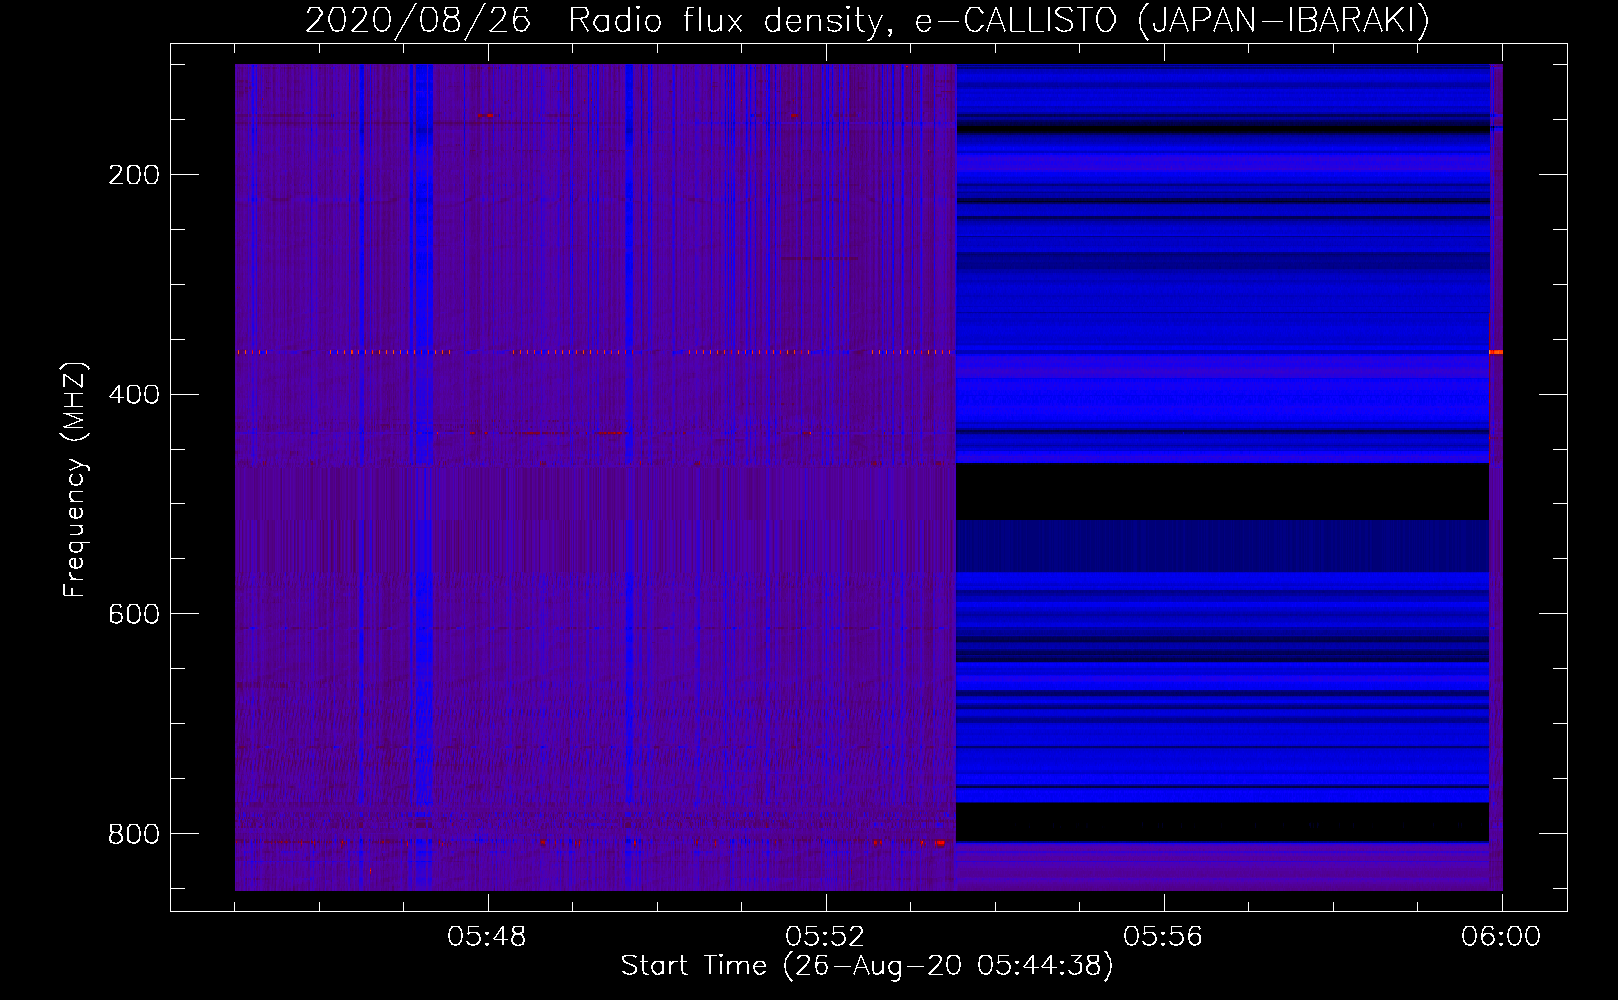Click the 600 frequency tick label
Image resolution: width=1618 pixels, height=1000 pixels.
tap(134, 614)
